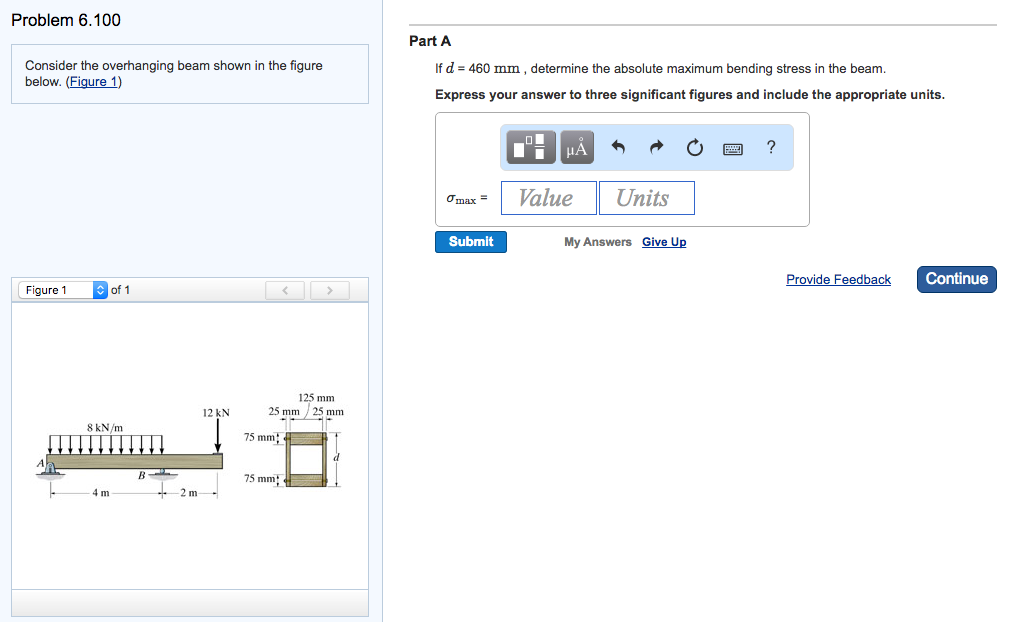Show keyboard shortcuts icon
1021x622 pixels.
(733, 148)
